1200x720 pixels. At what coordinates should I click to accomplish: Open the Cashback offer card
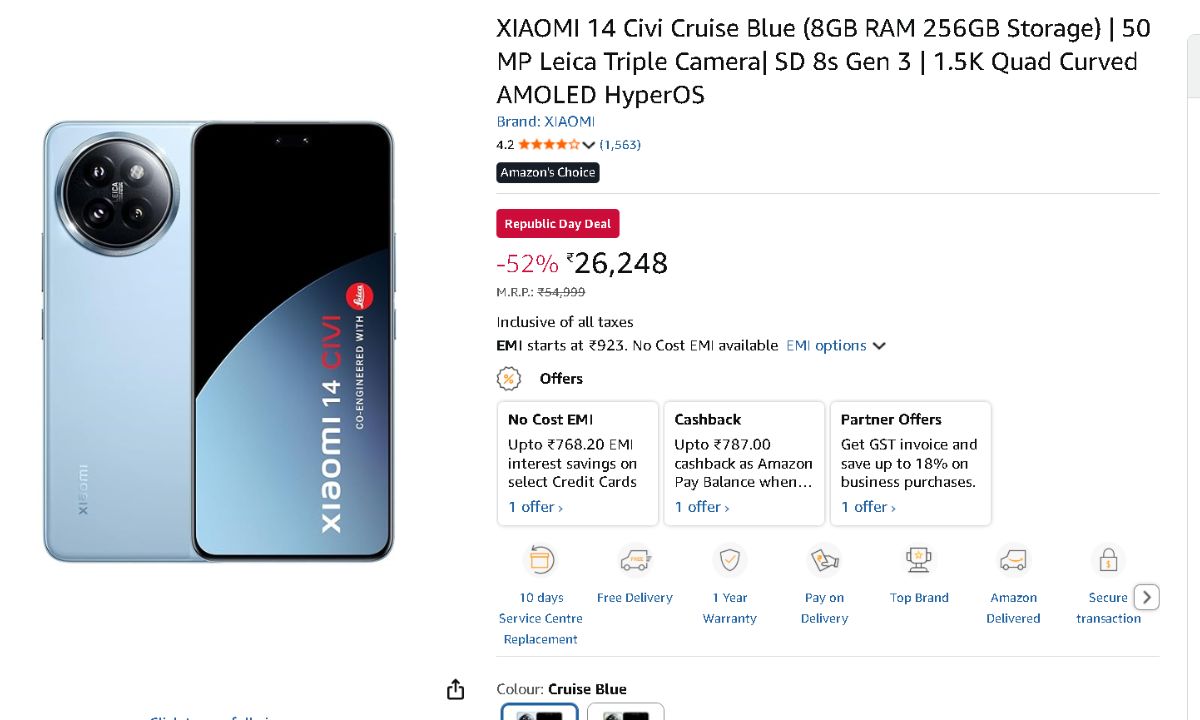coord(743,462)
